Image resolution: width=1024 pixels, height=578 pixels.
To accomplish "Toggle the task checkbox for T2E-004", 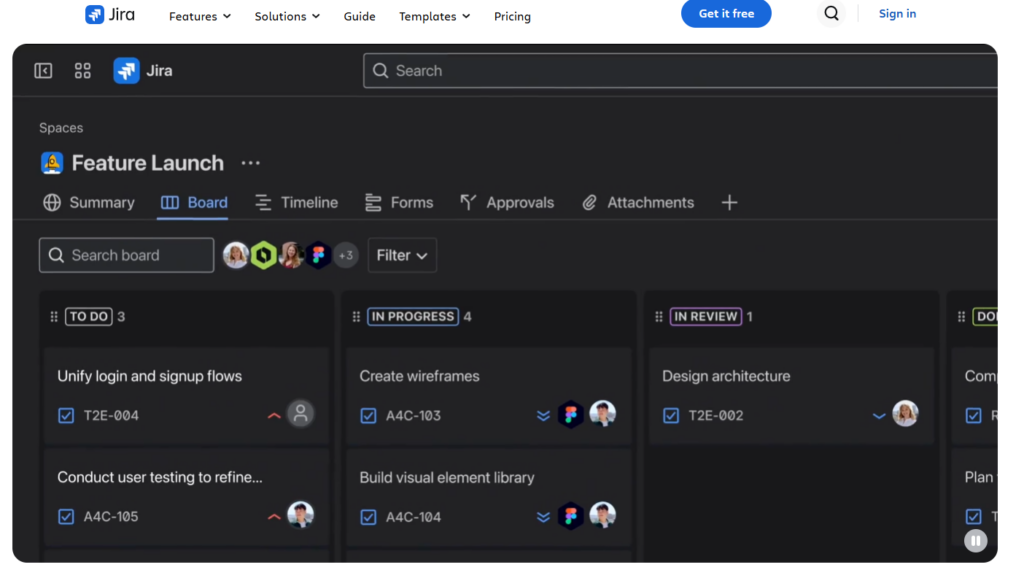I will tap(66, 415).
